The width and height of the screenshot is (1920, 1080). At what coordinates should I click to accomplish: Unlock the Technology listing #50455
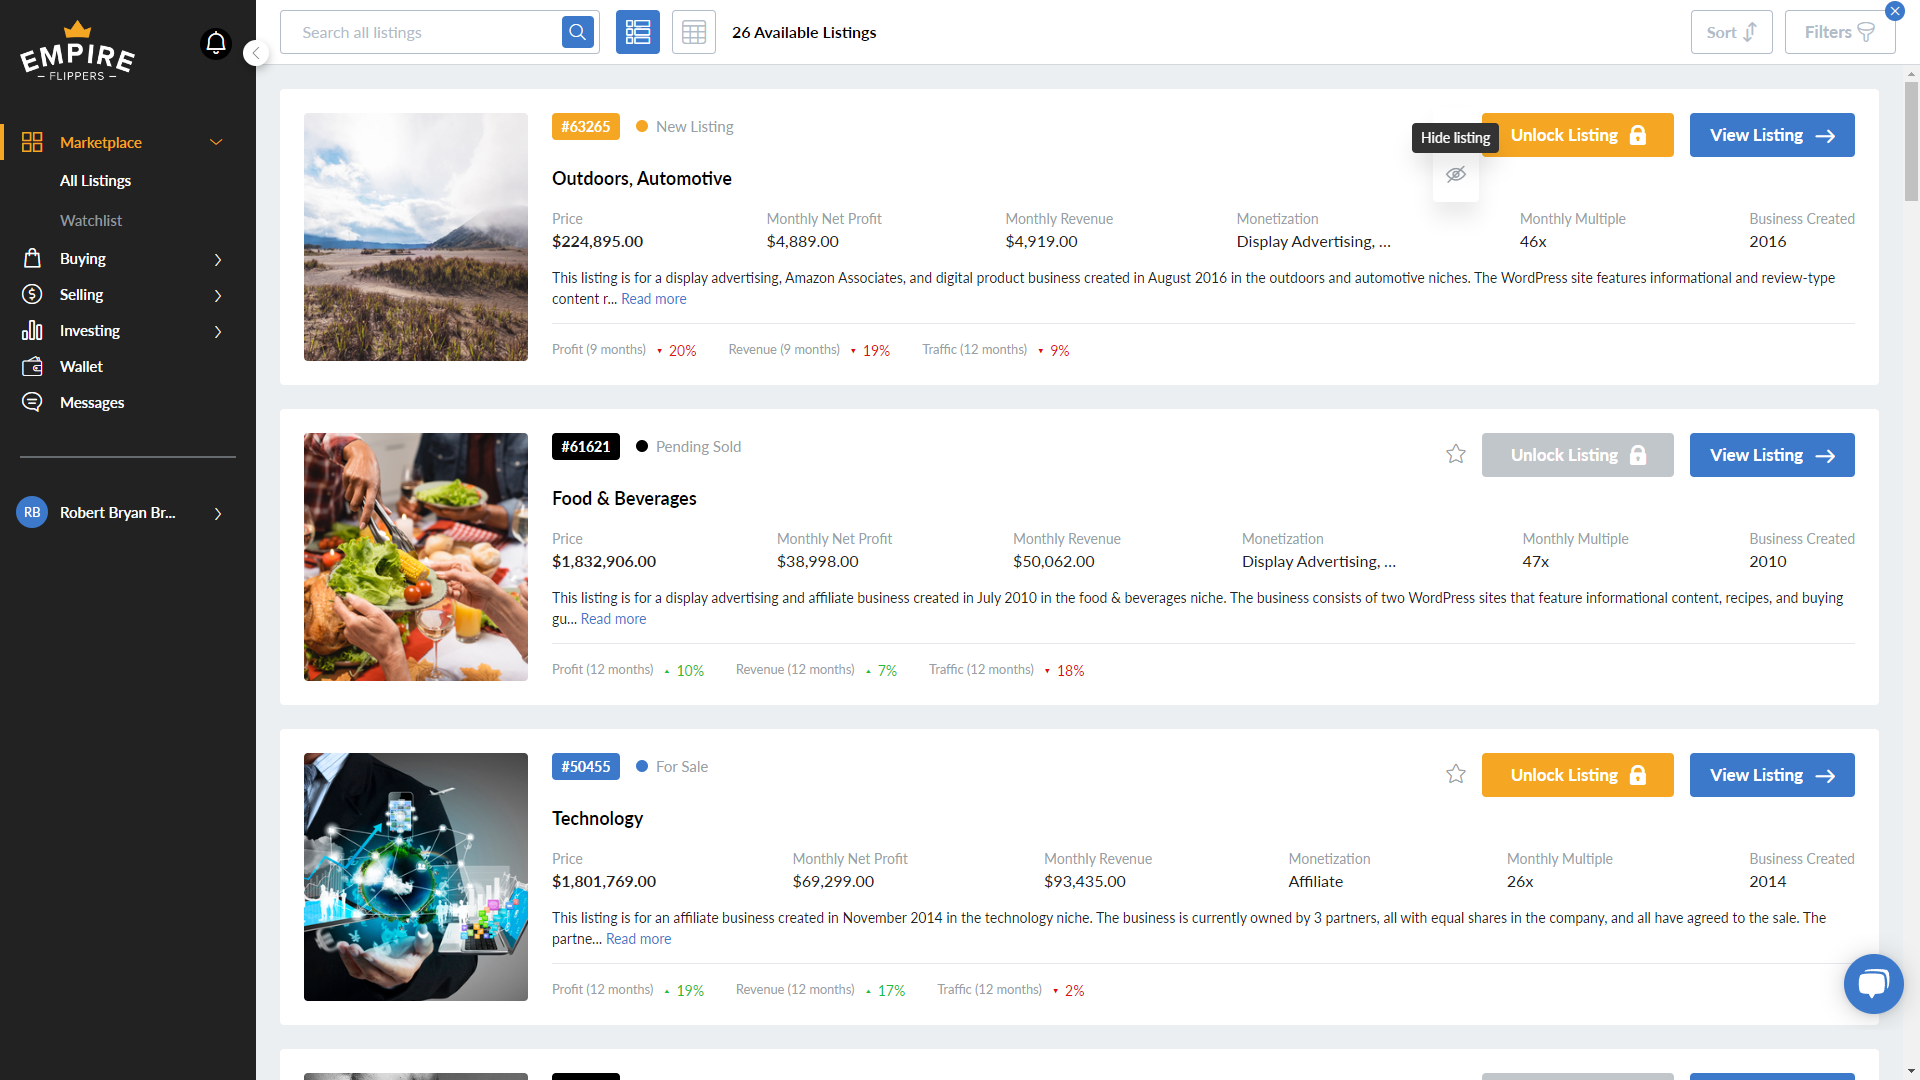[x=1578, y=775]
